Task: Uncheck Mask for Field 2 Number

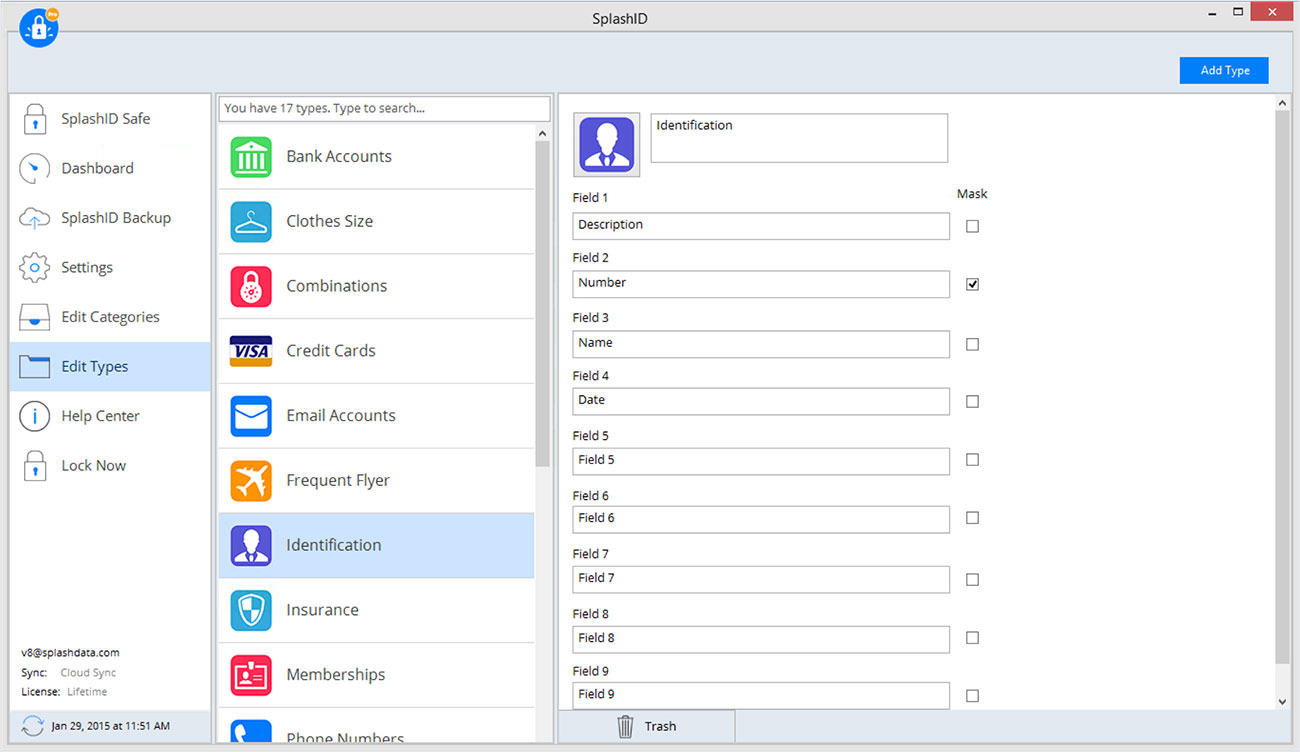Action: (972, 284)
